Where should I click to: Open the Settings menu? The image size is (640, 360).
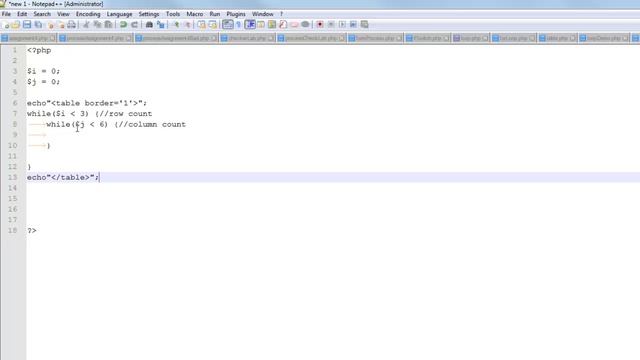(x=149, y=14)
